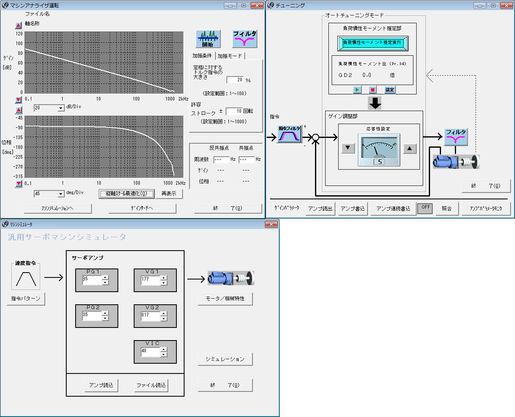Image resolution: width=515 pixels, height=417 pixels.
Task: Decrease the VIC value with its down spinner
Action: [x=163, y=354]
